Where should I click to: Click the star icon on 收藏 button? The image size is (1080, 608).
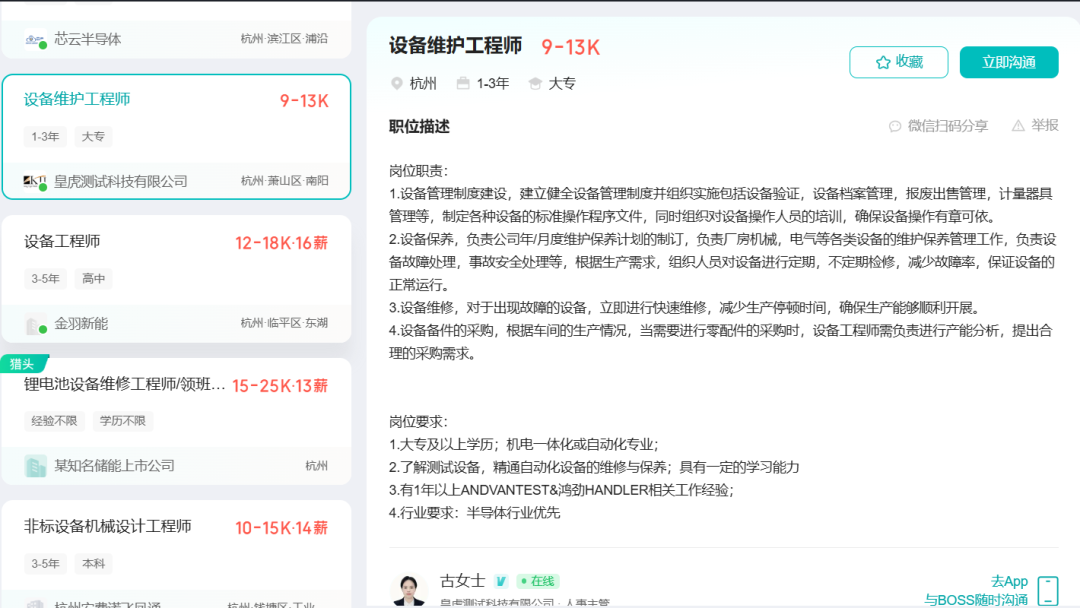[883, 62]
